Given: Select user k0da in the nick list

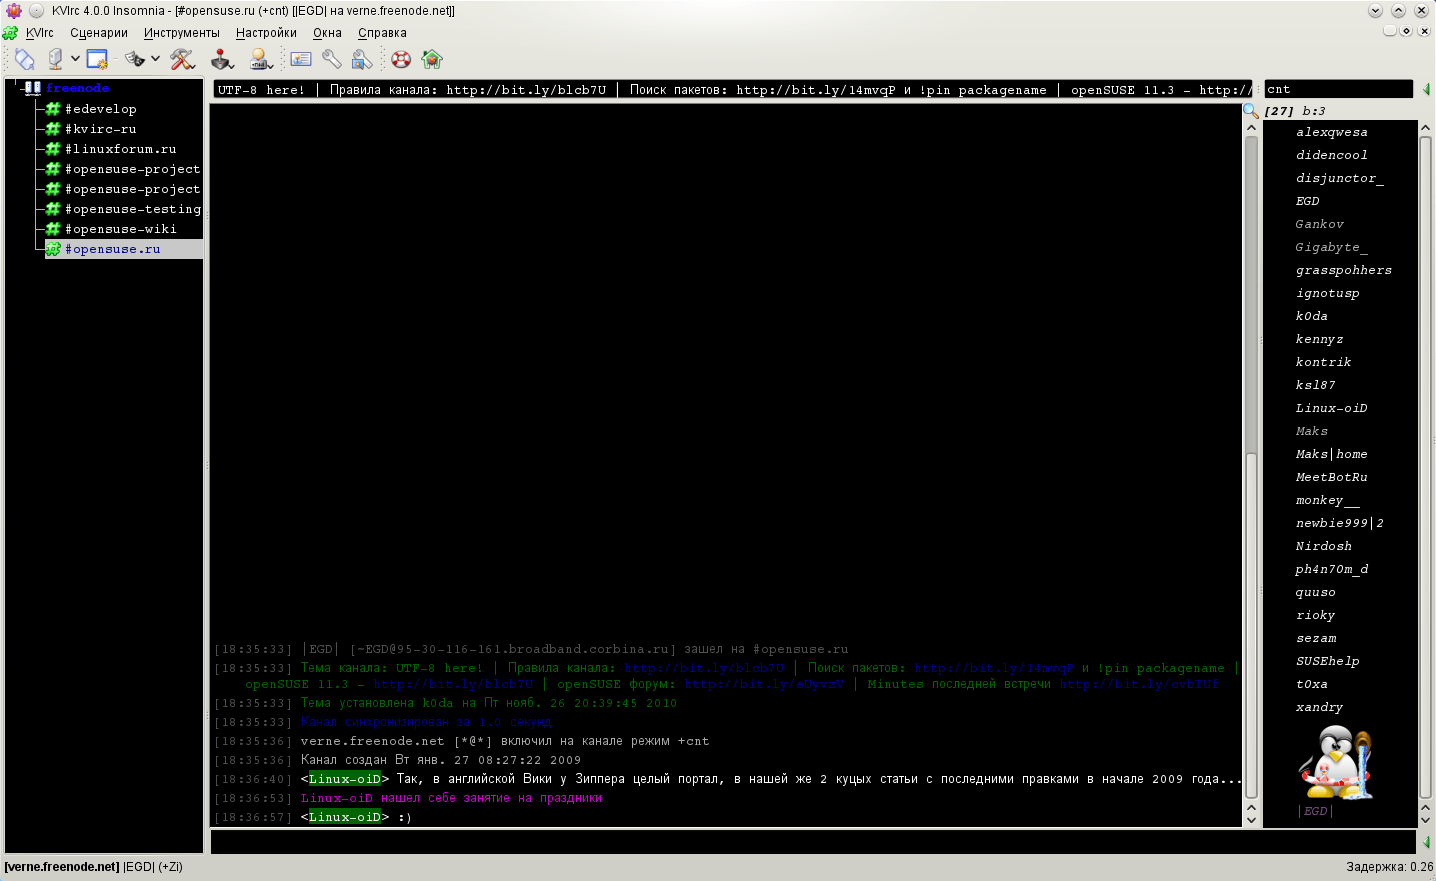Looking at the screenshot, I should (1311, 316).
